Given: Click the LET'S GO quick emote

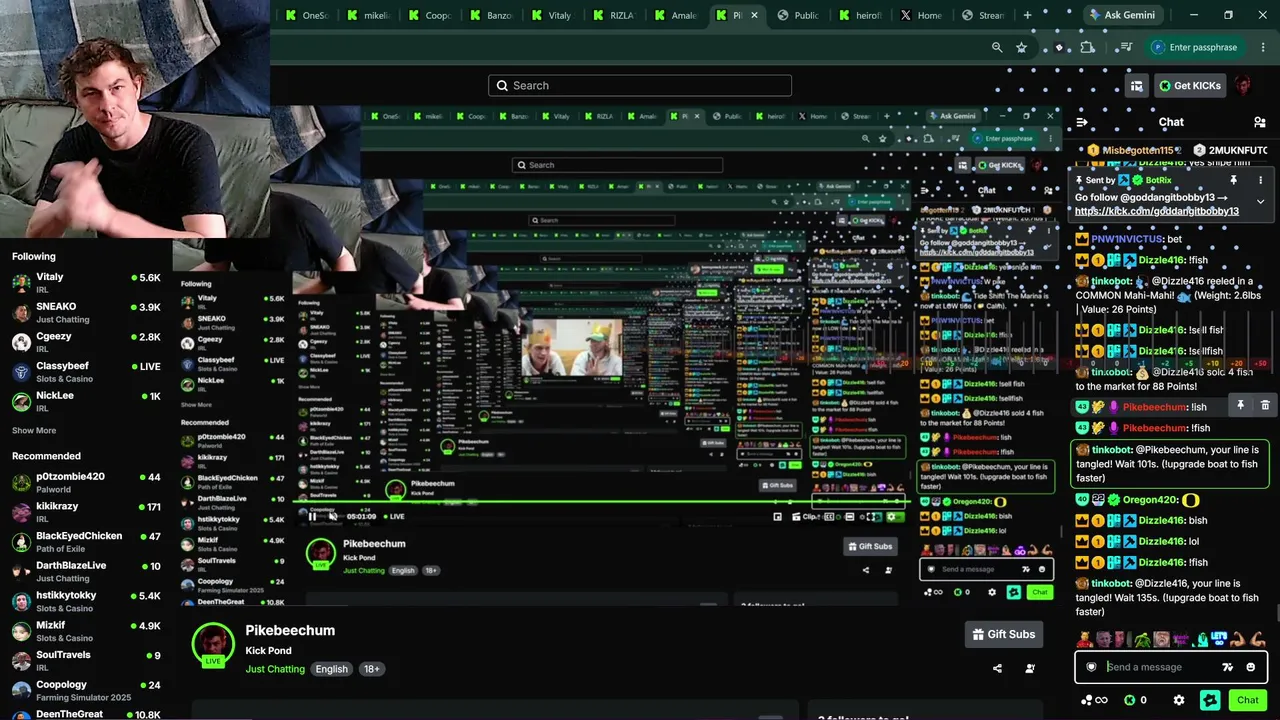Looking at the screenshot, I should click(x=1219, y=638).
